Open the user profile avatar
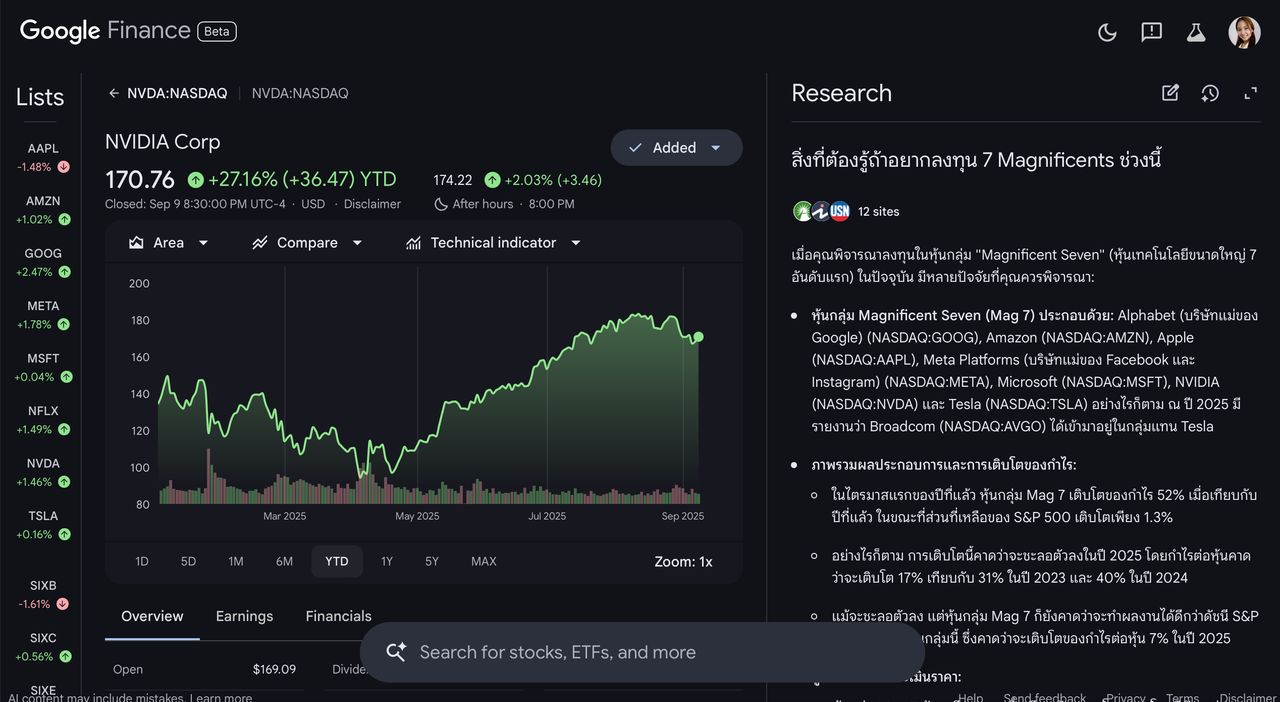 coord(1244,32)
